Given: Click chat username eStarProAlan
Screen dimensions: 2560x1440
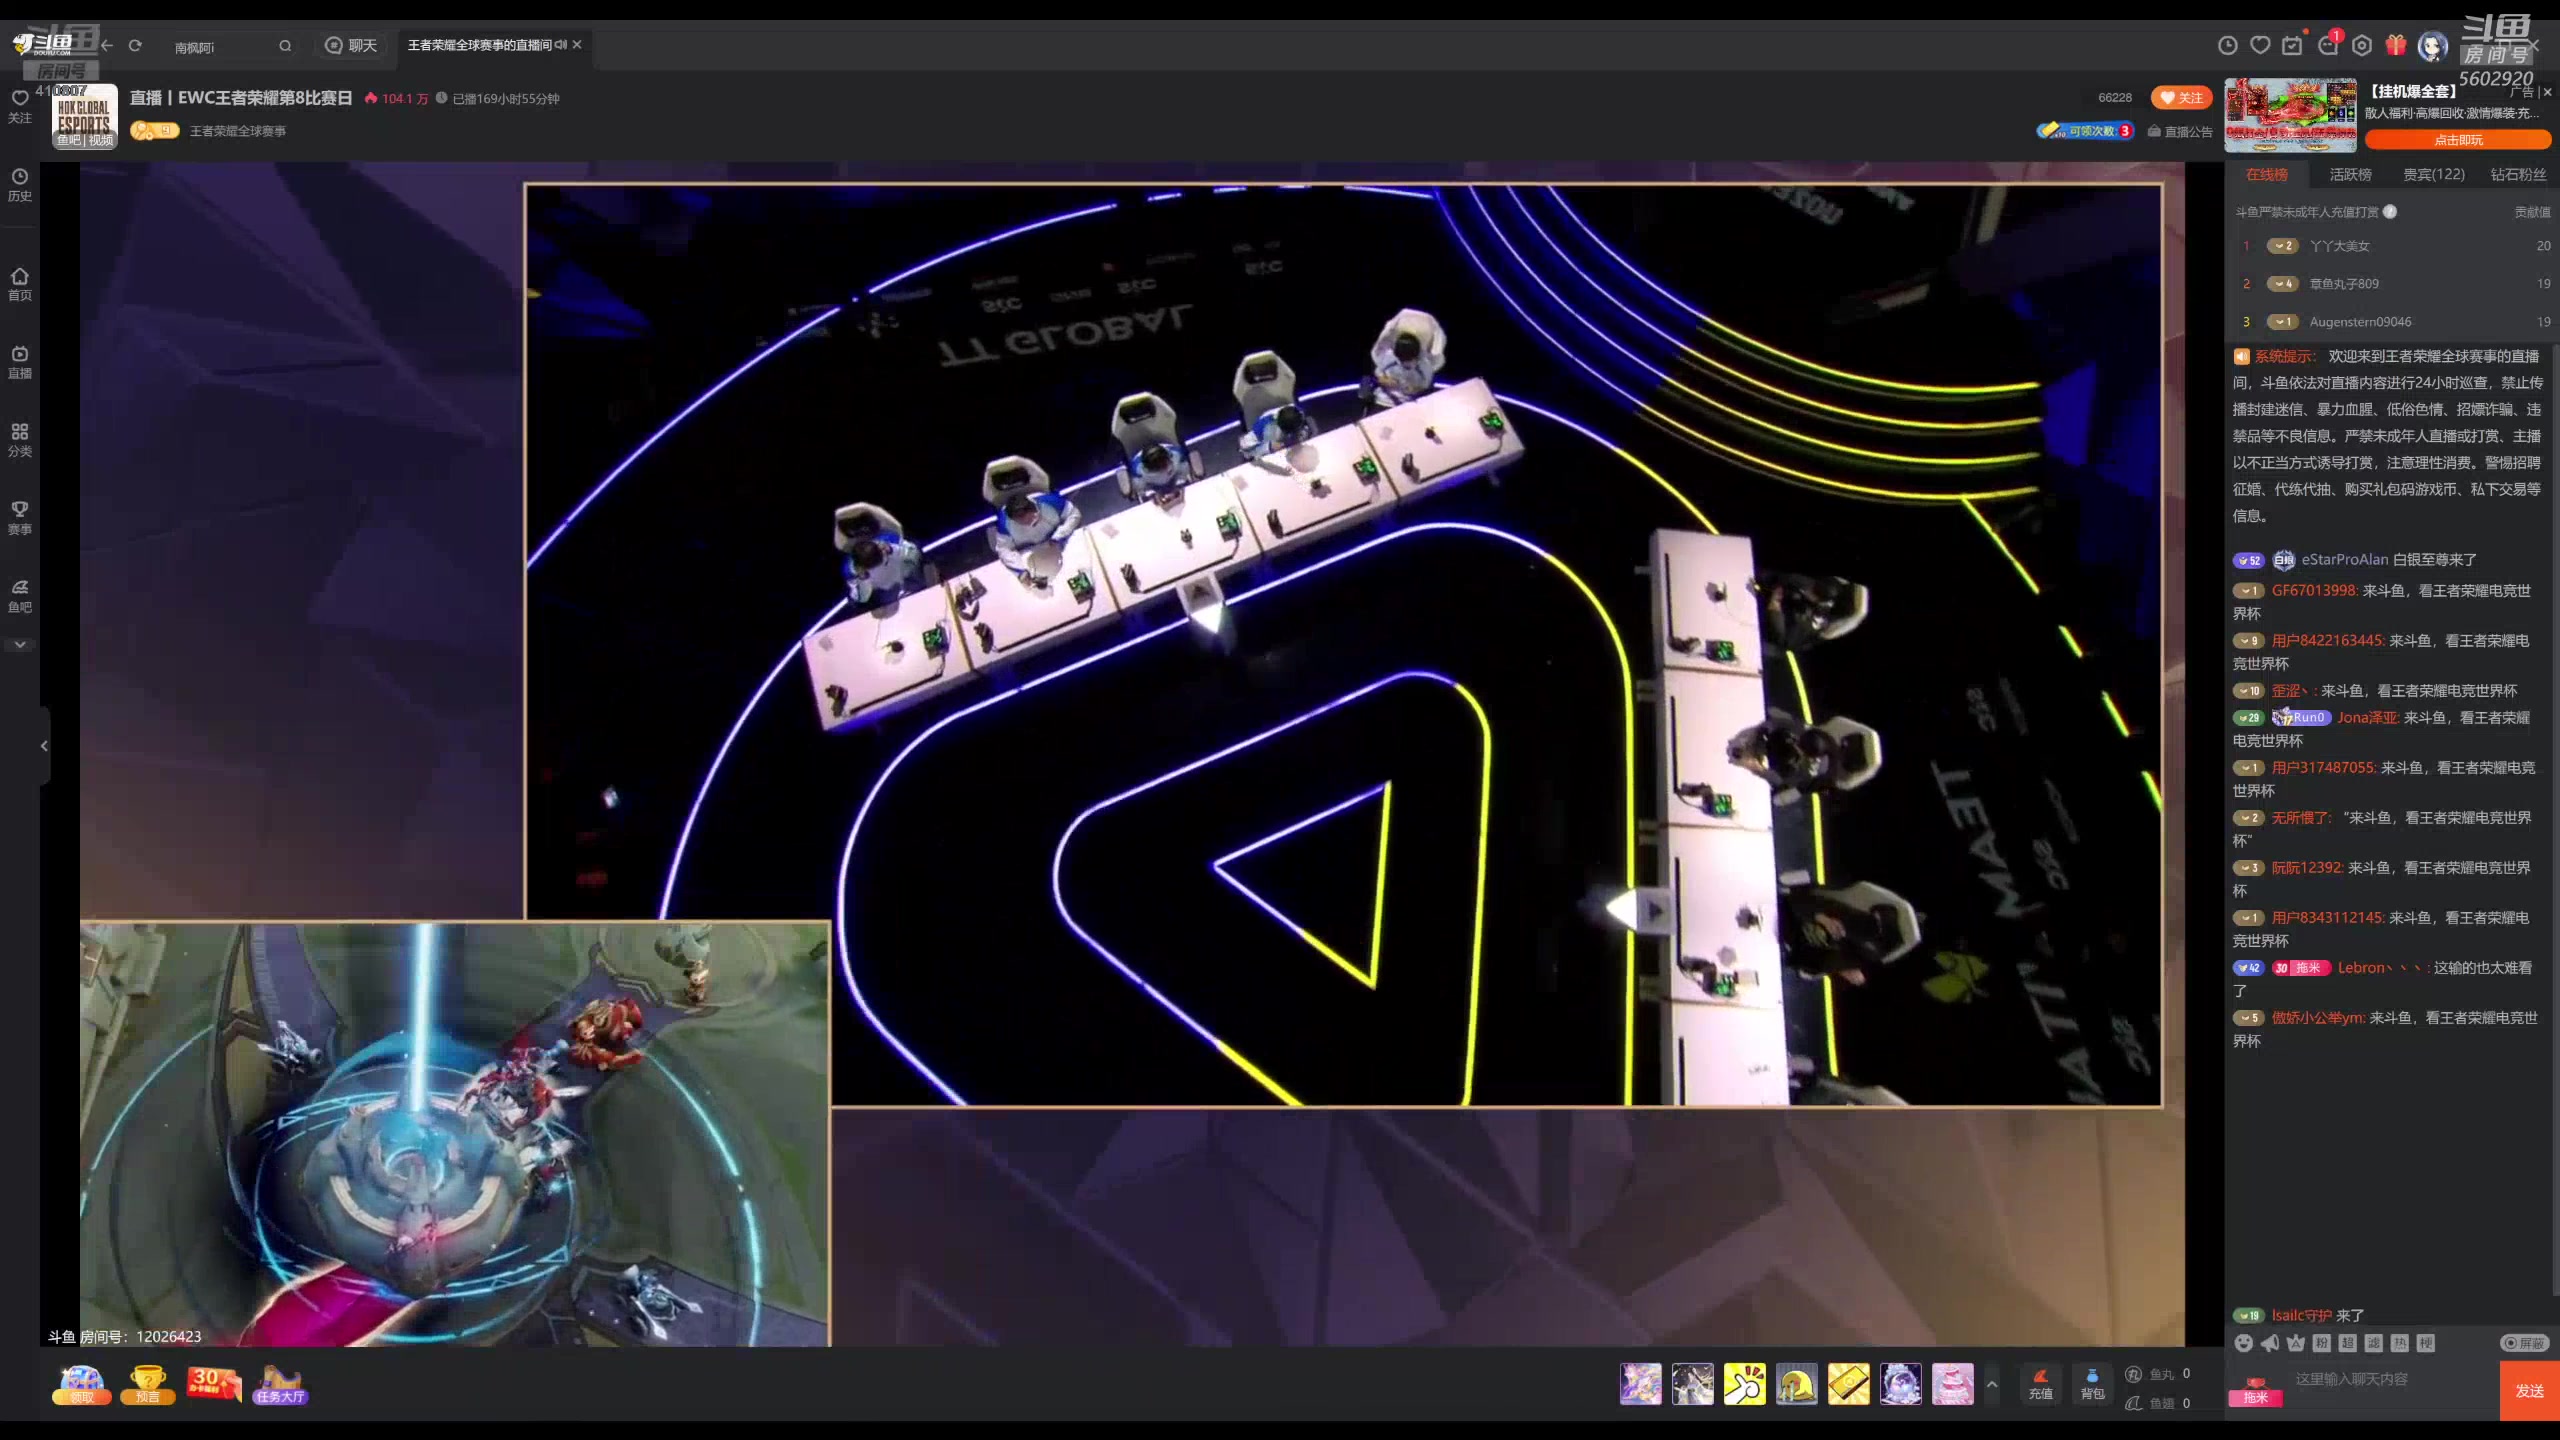Looking at the screenshot, I should [2344, 560].
